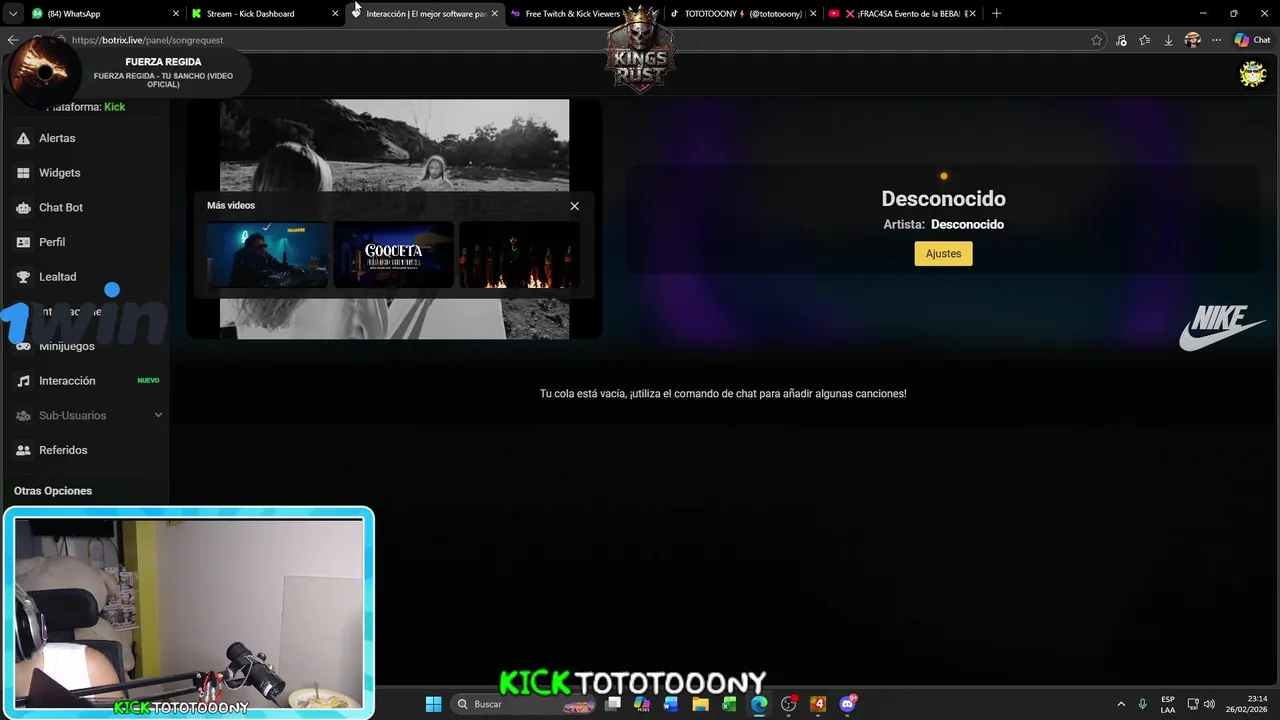
Task: Open Excel from the taskbar
Action: pyautogui.click(x=730, y=704)
